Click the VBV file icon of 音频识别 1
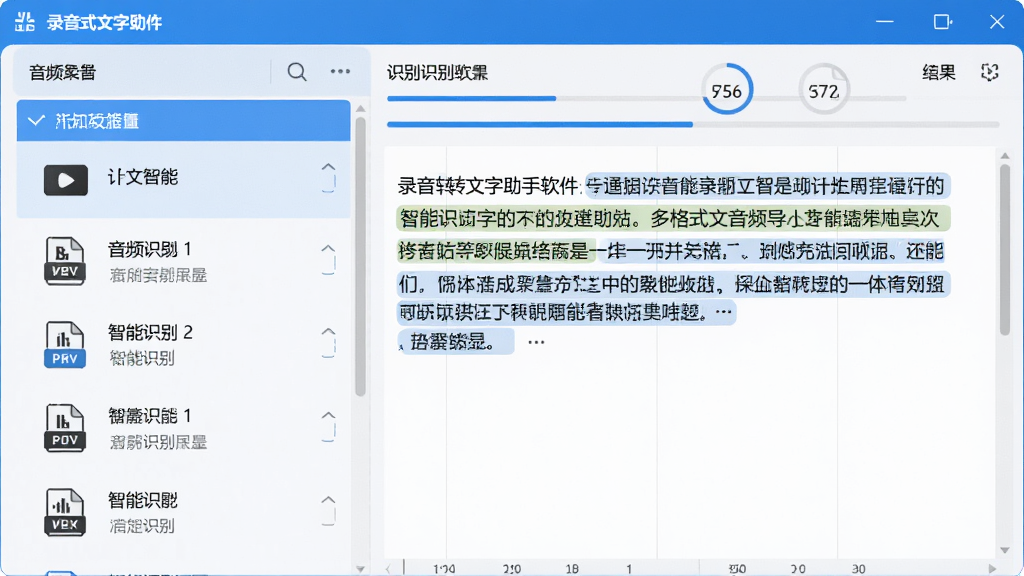This screenshot has height=576, width=1024. click(x=65, y=261)
